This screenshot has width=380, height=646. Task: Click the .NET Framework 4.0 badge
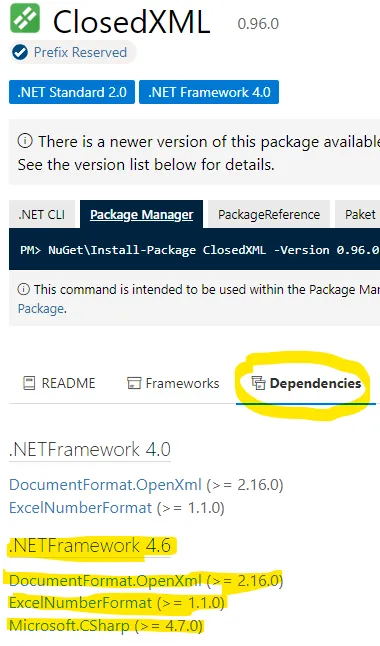click(x=209, y=92)
